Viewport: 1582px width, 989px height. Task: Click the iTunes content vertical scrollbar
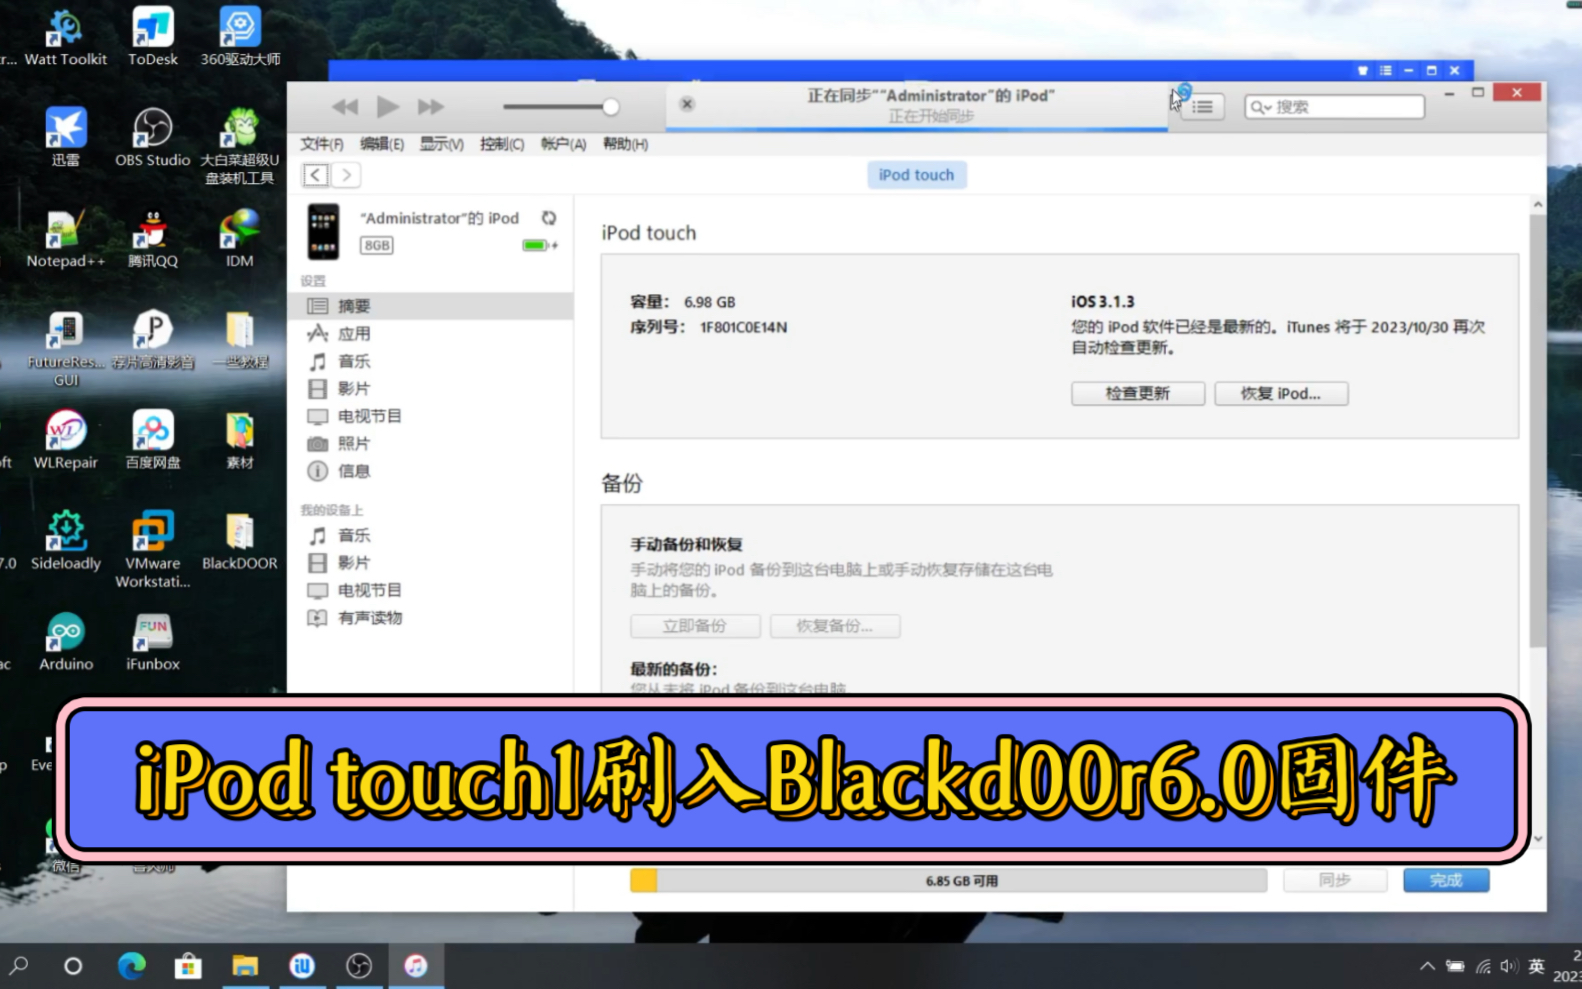[1538, 430]
